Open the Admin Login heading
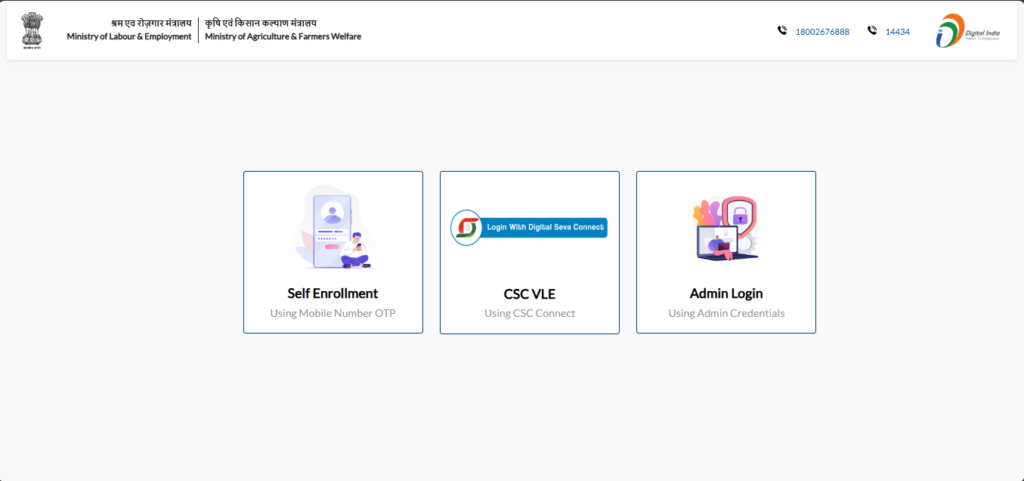1024x481 pixels. click(726, 293)
